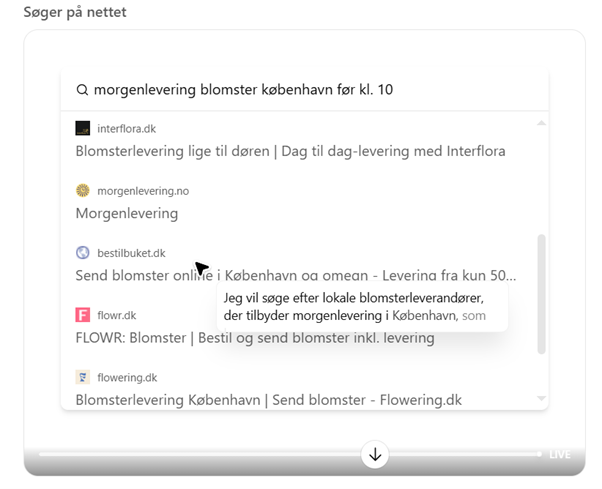The image size is (602, 489).
Task: Open the Interflora Blomsterlevering result link
Action: pyautogui.click(x=290, y=151)
